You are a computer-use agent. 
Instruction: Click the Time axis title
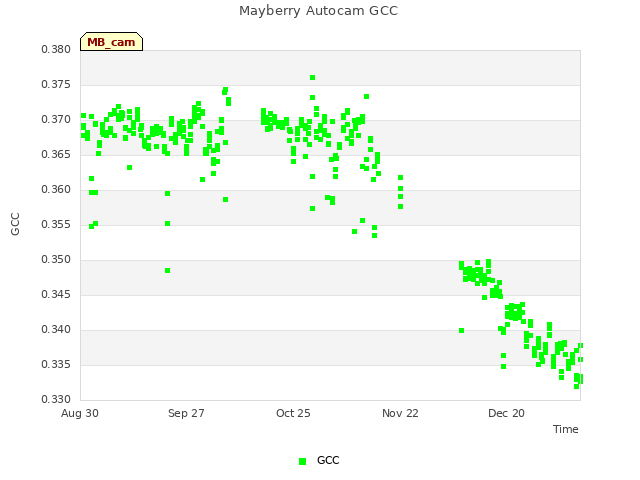pyautogui.click(x=566, y=429)
